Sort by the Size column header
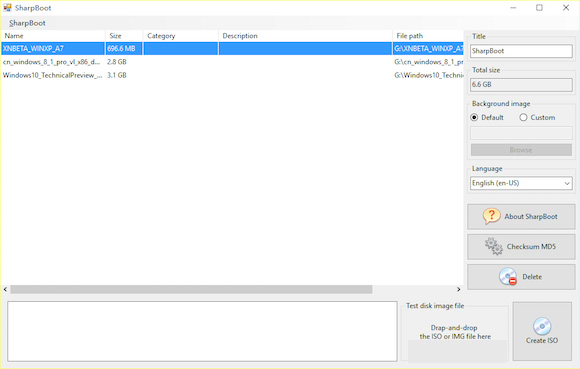Screen dimensions: 580x369 (x=124, y=36)
